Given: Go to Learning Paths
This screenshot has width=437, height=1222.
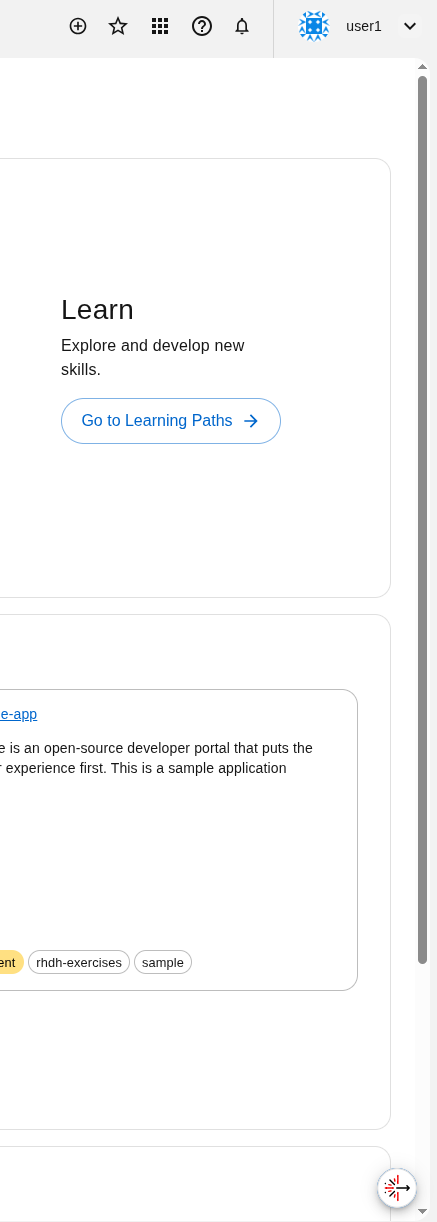Looking at the screenshot, I should coord(171,421).
